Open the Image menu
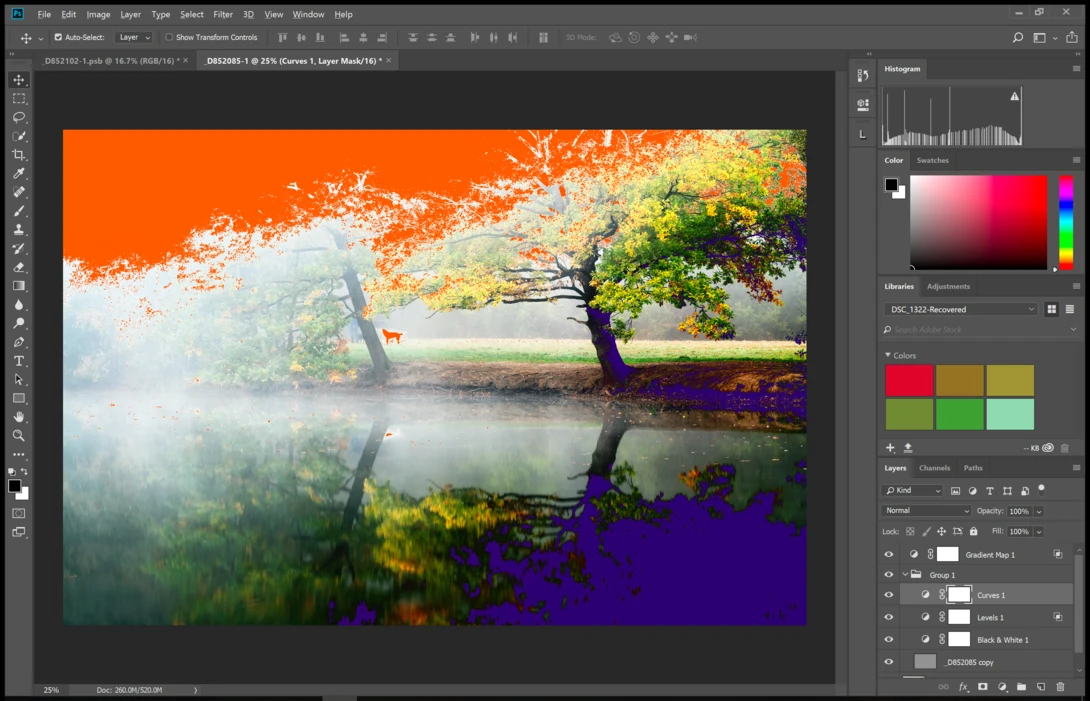 click(98, 14)
